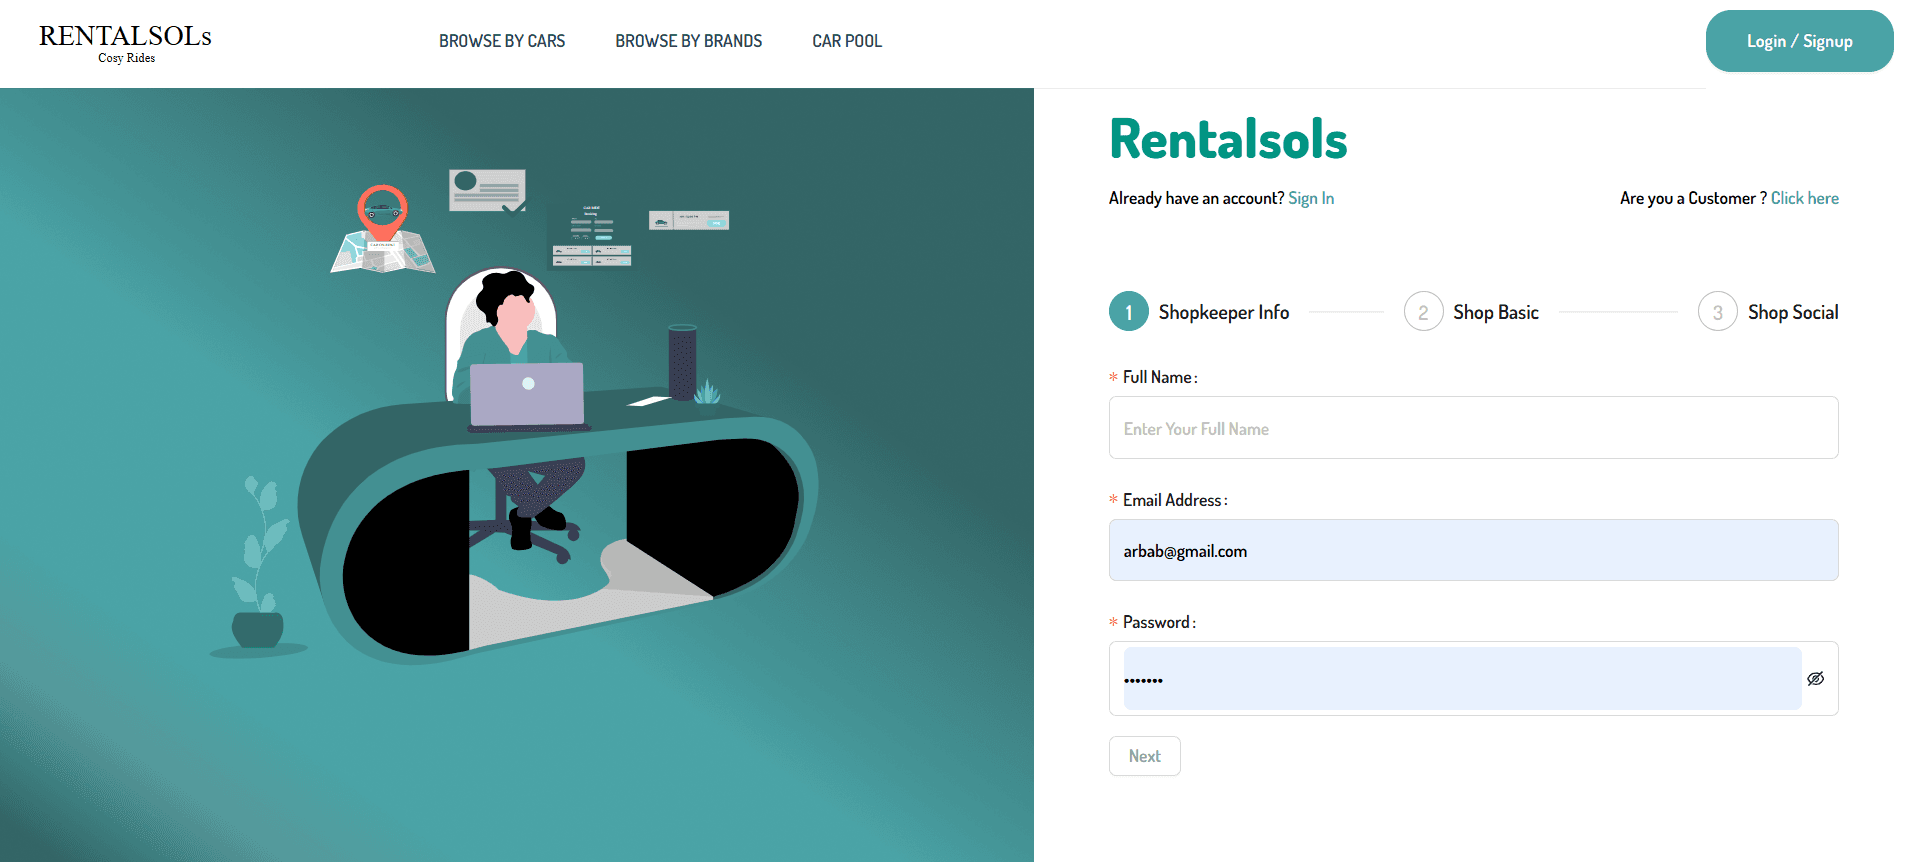
Task: Open Browse By Cars menu
Action: coord(502,41)
